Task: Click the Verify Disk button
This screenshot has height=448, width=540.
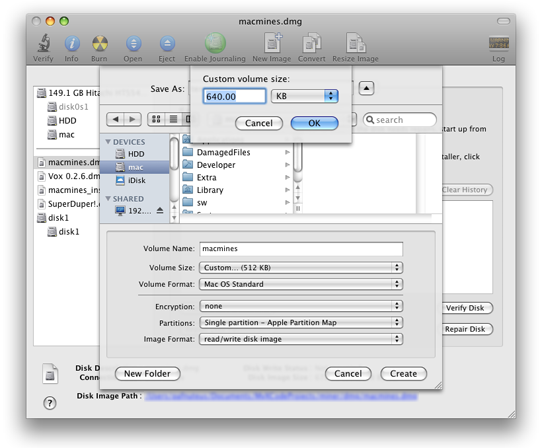Action: [467, 308]
